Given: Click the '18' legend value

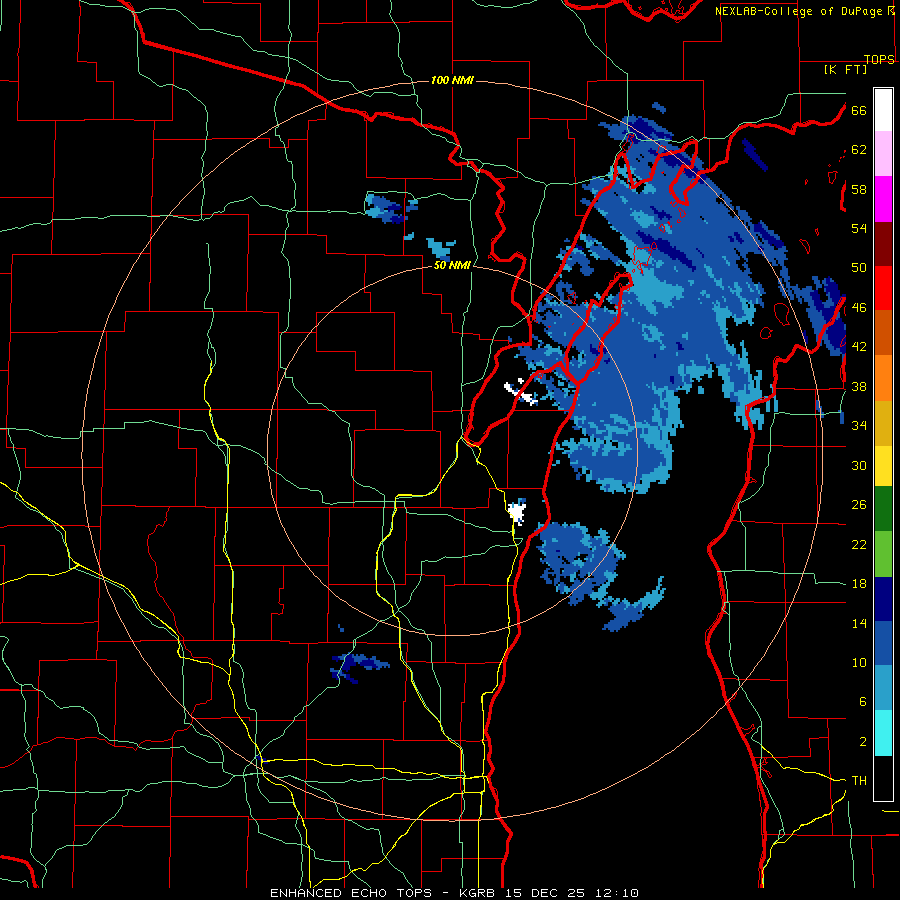Looking at the screenshot, I should point(859,584).
